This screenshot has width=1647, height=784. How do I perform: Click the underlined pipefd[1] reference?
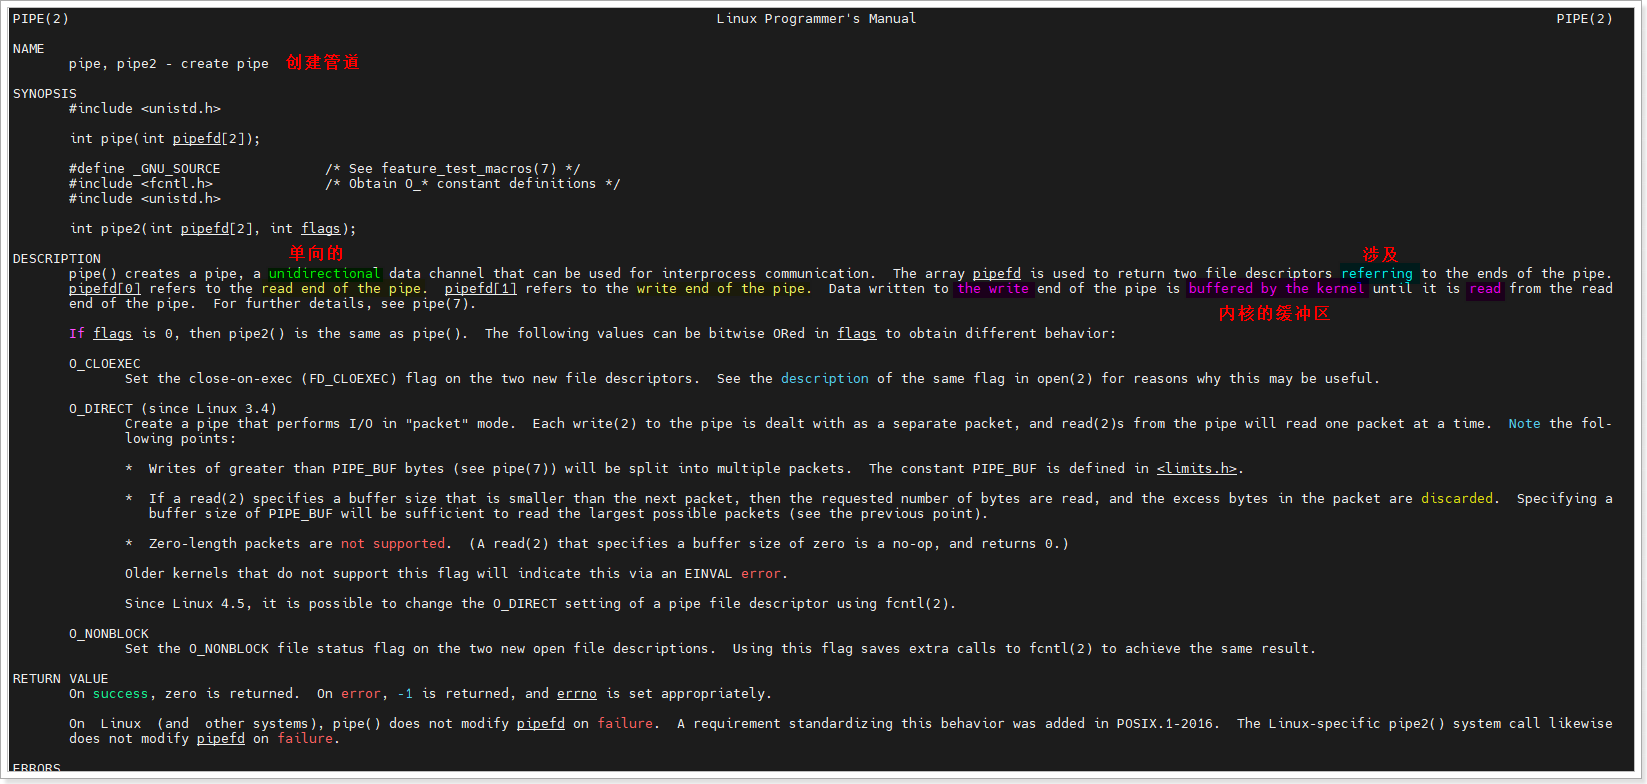(x=480, y=289)
